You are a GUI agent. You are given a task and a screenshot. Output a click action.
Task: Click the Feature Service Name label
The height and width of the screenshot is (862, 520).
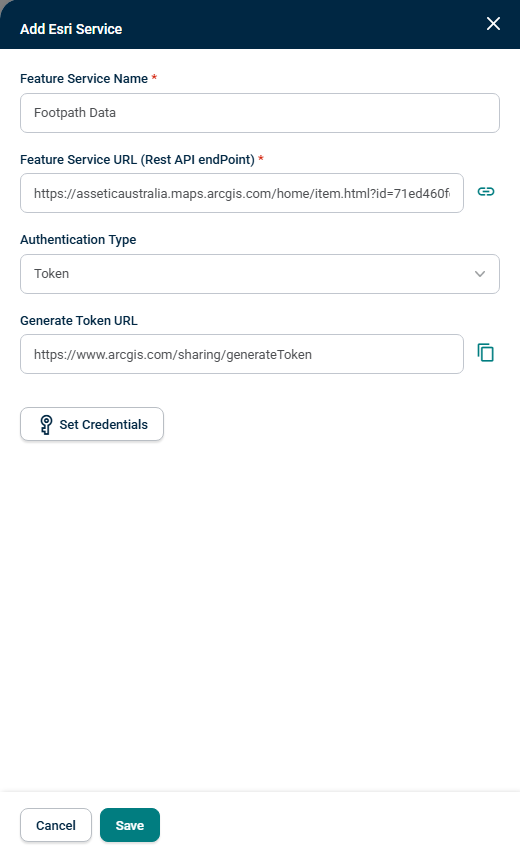click(x=84, y=79)
